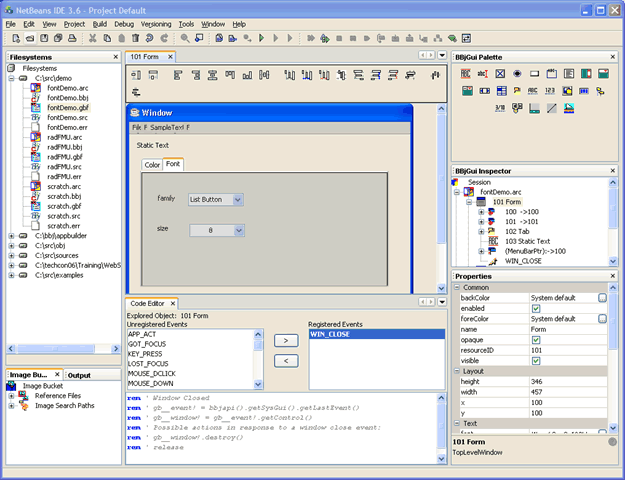Image resolution: width=625 pixels, height=480 pixels.
Task: Click the gray circle icon in Properties description
Action: coord(612,442)
